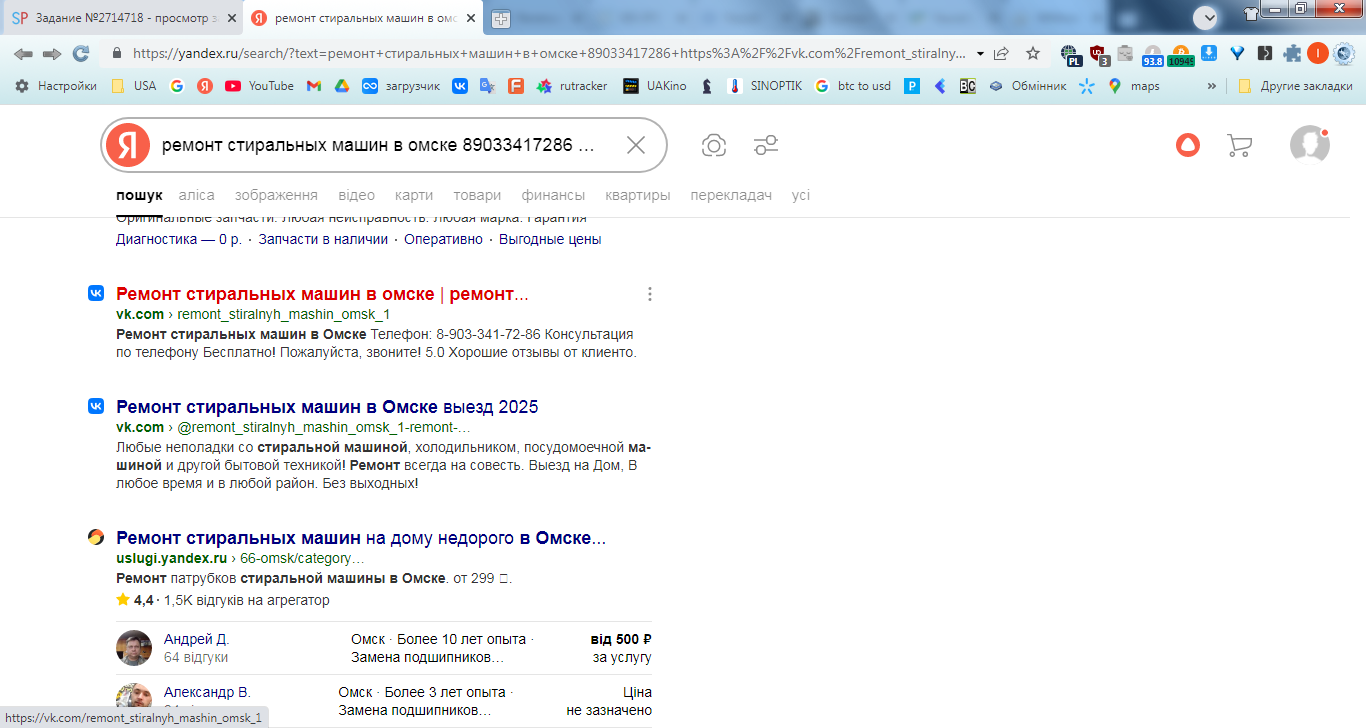The image size is (1366, 728).
Task: Reload the current Yandex page
Action: 81,54
